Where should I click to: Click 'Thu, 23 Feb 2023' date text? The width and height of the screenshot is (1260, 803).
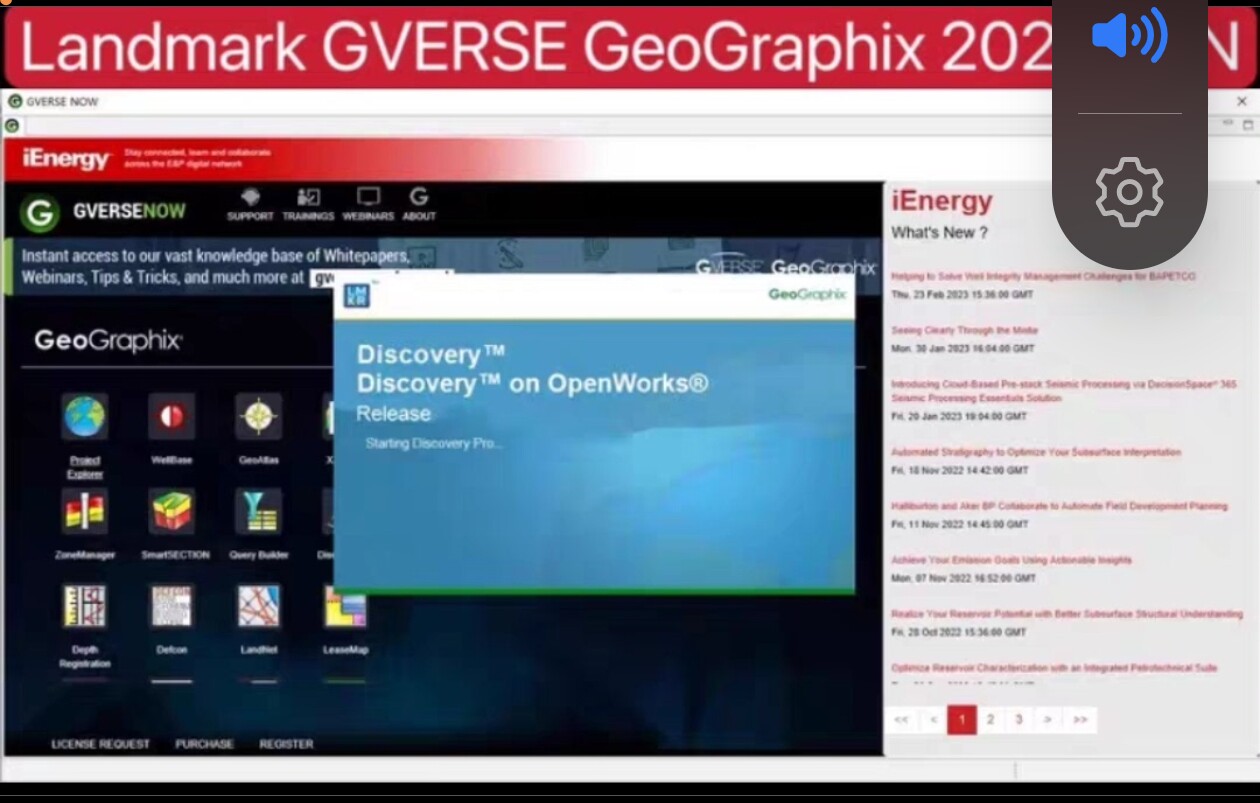[x=962, y=295]
